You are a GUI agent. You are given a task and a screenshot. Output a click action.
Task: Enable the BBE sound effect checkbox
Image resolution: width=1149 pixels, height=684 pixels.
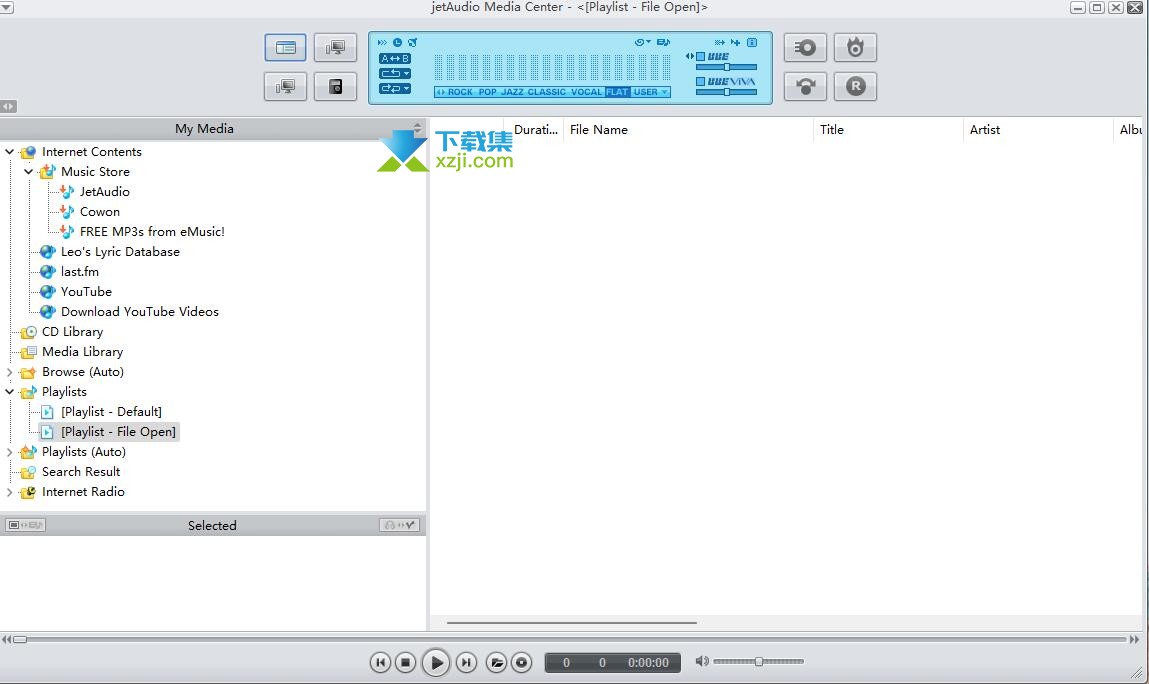[701, 56]
